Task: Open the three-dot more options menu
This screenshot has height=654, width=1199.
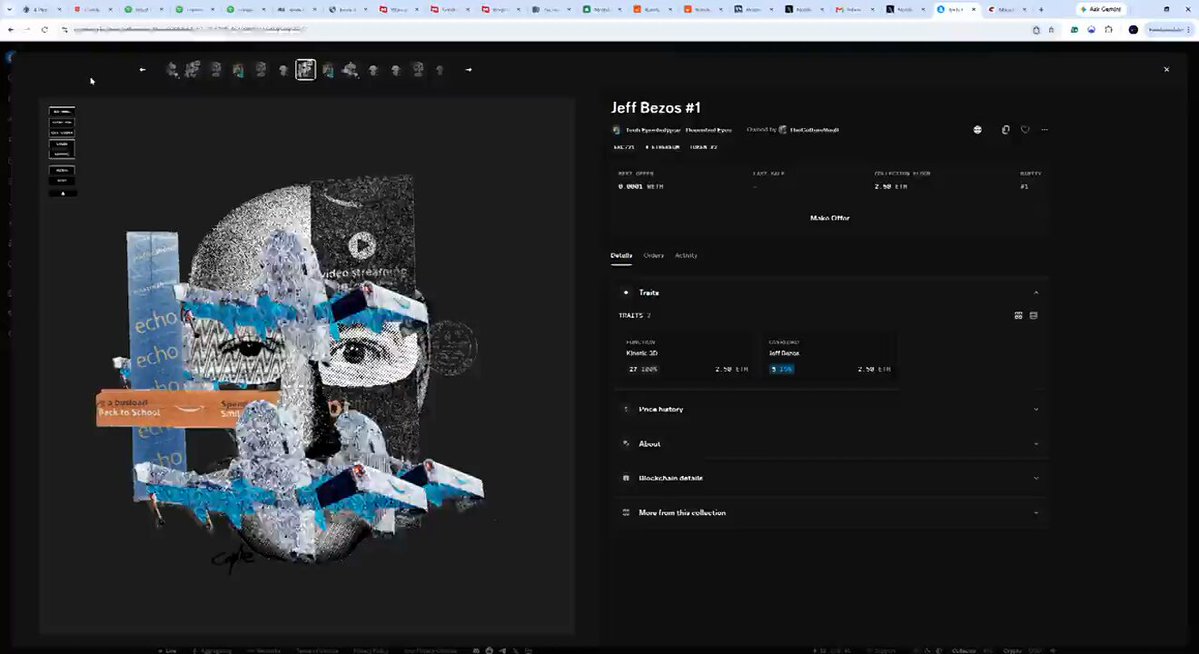Action: (1045, 130)
